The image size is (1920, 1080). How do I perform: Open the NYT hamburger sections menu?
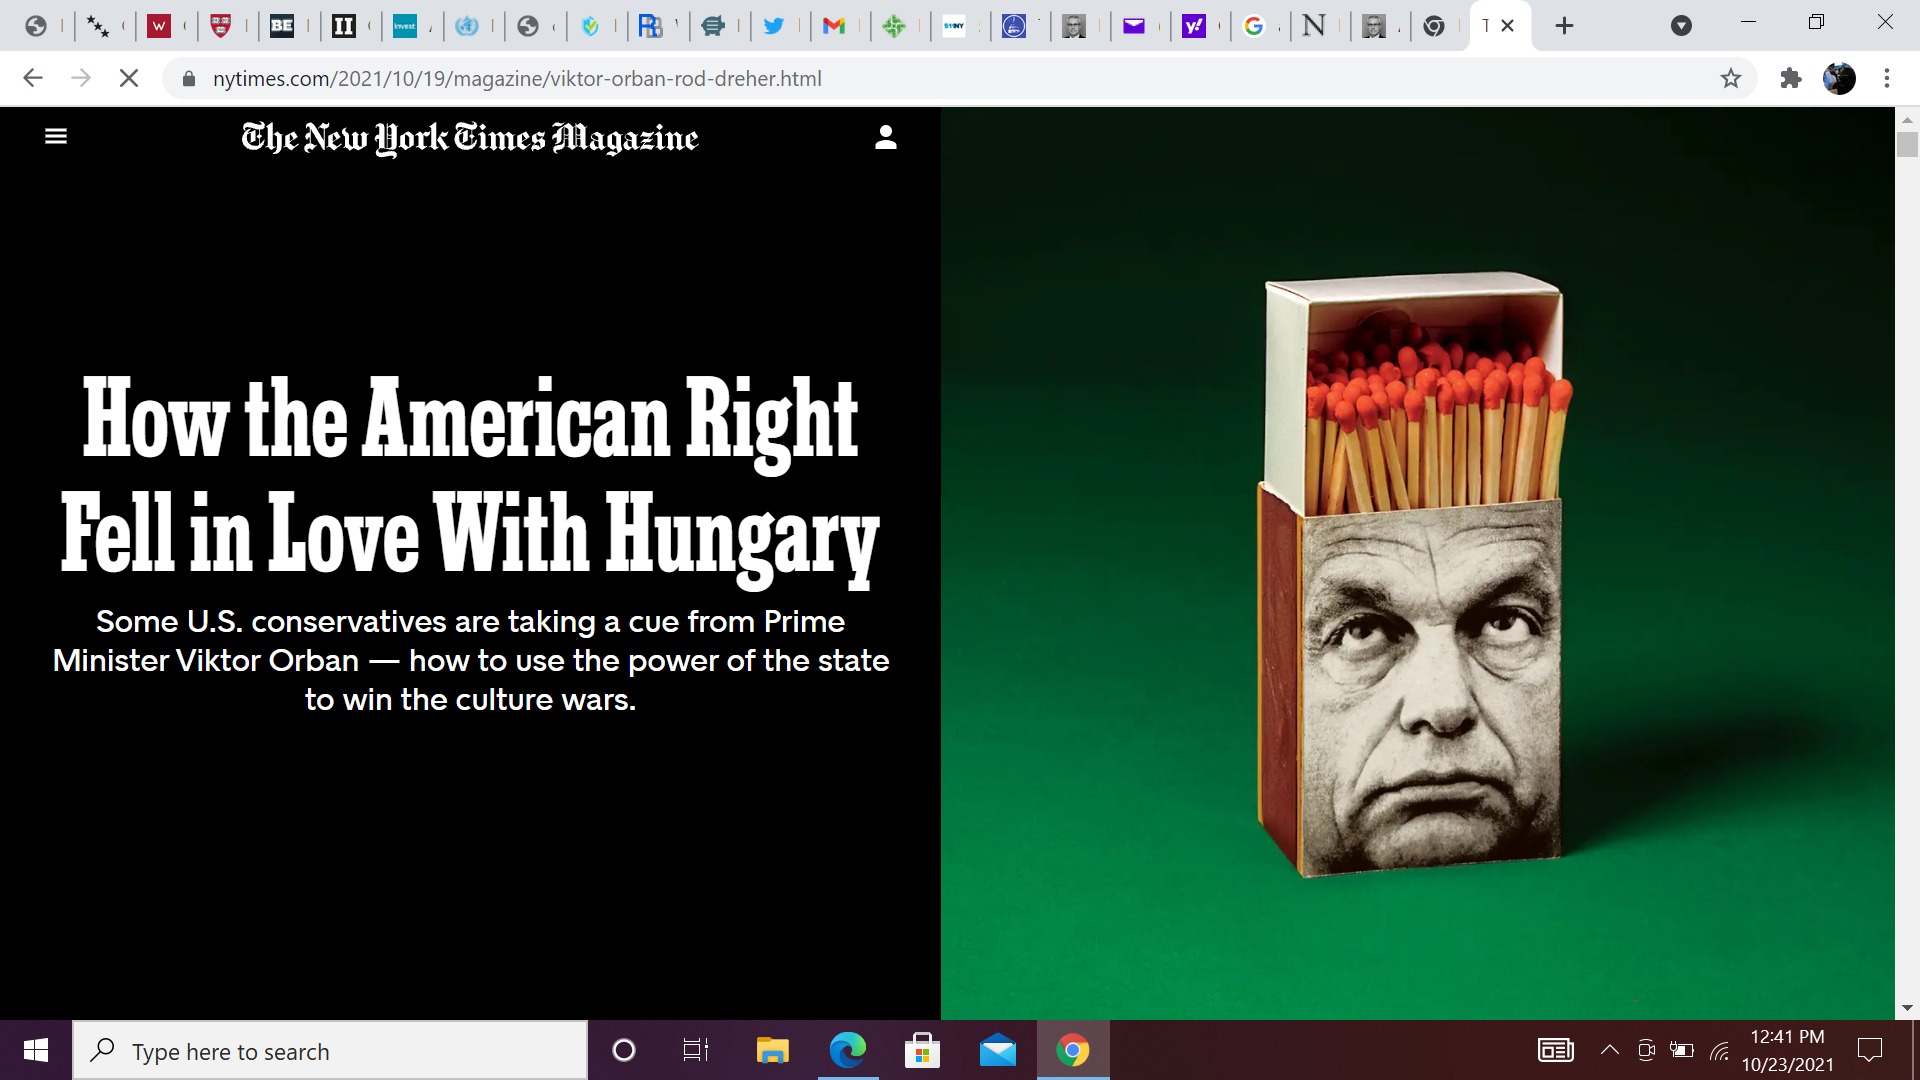coord(56,136)
